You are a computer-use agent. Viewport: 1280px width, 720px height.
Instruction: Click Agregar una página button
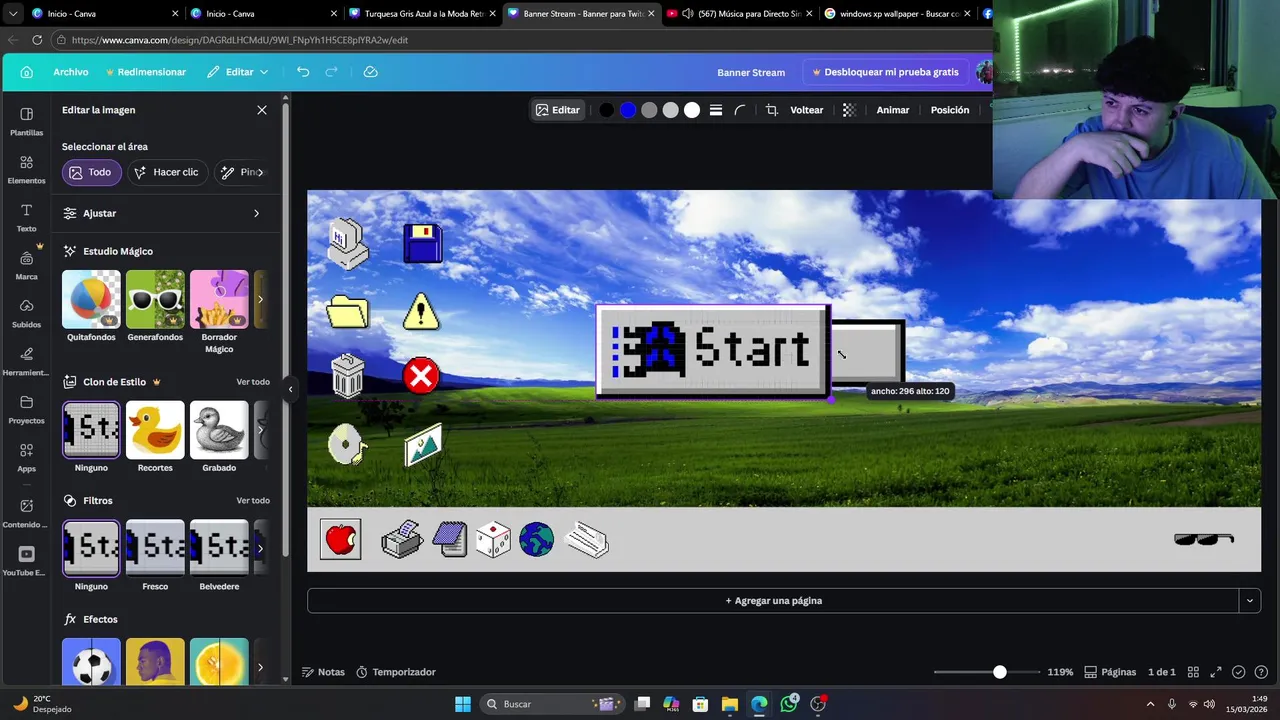click(773, 600)
